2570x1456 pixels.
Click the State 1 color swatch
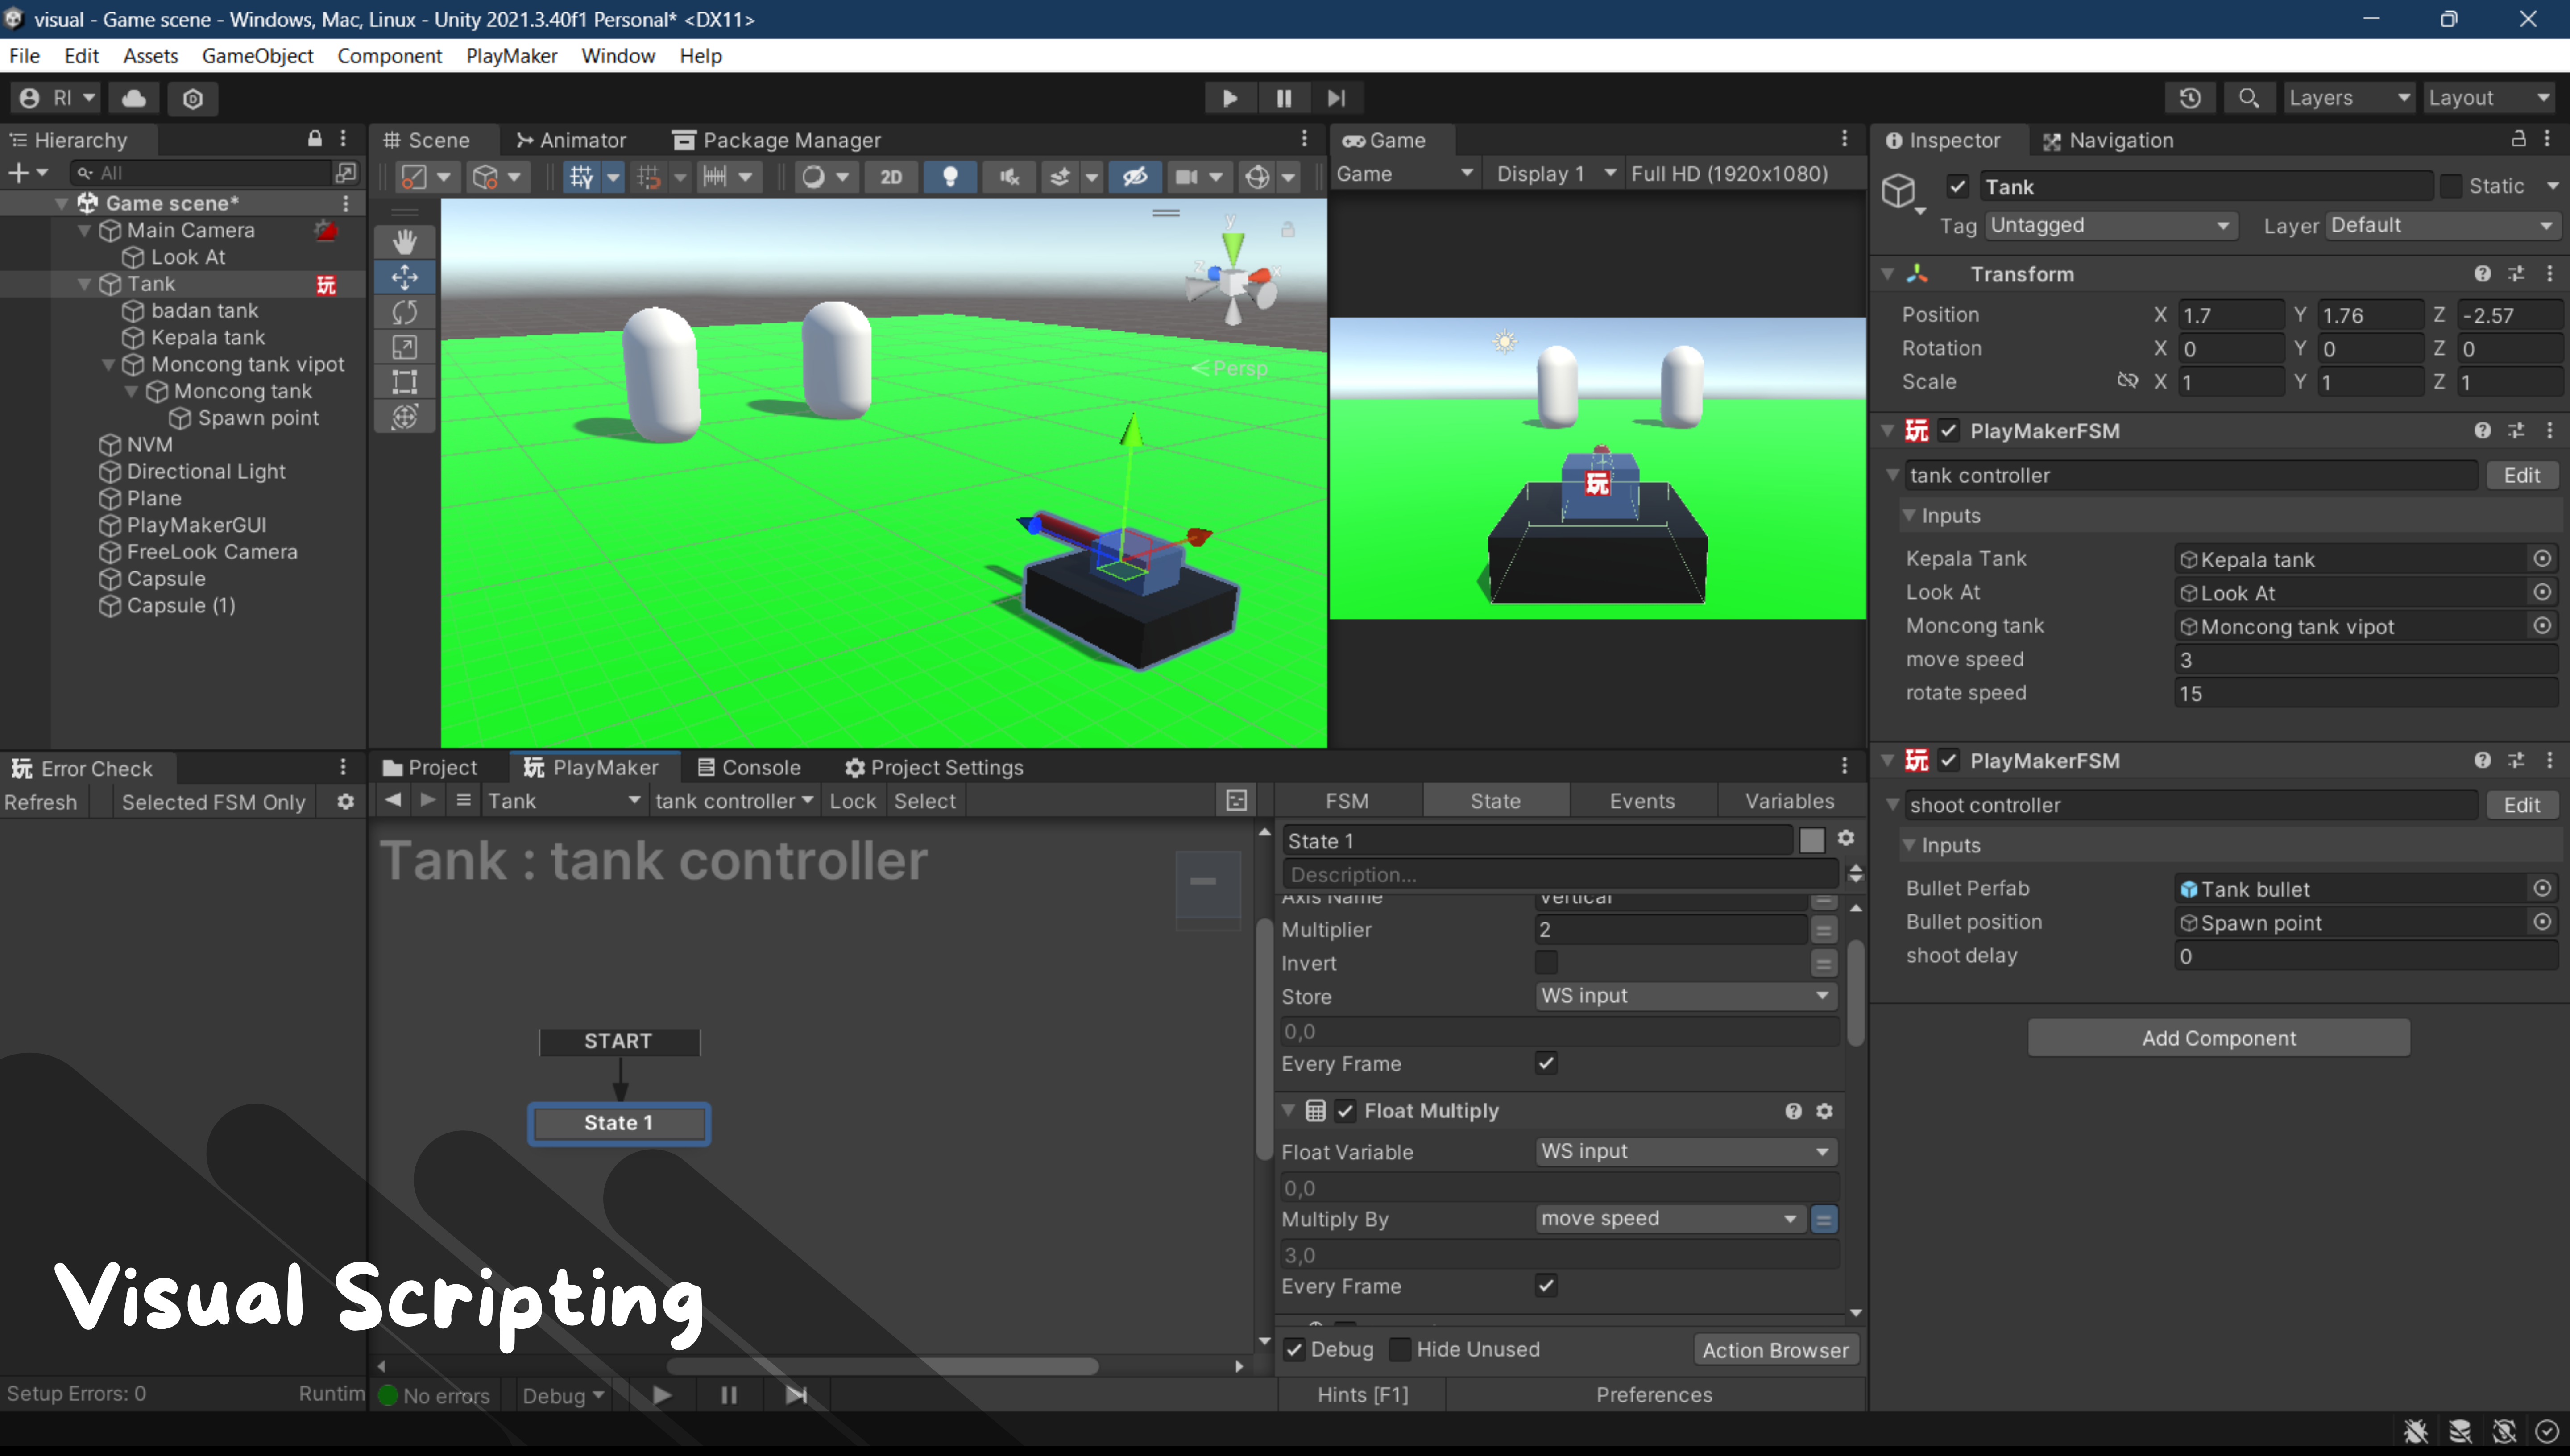1811,840
